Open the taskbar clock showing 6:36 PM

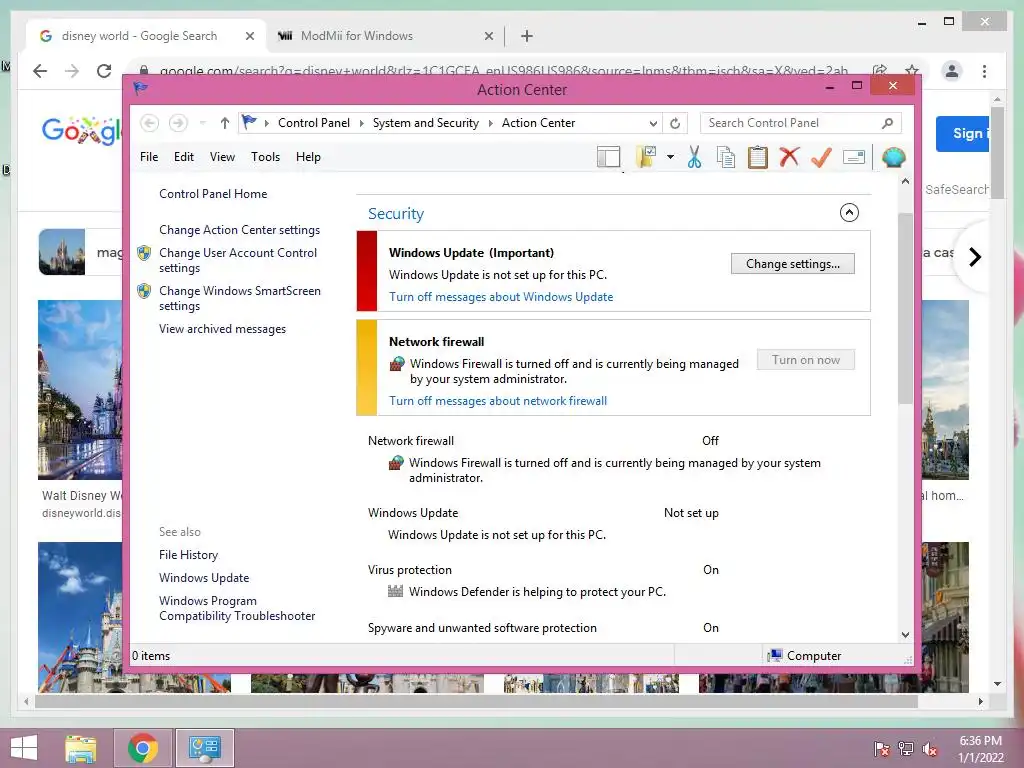[980, 749]
